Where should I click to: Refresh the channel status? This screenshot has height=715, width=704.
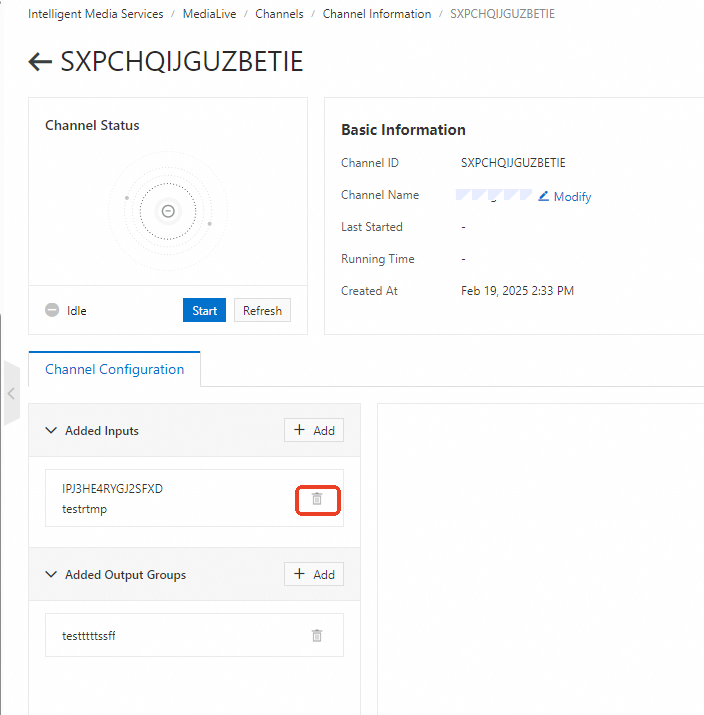pos(262,310)
